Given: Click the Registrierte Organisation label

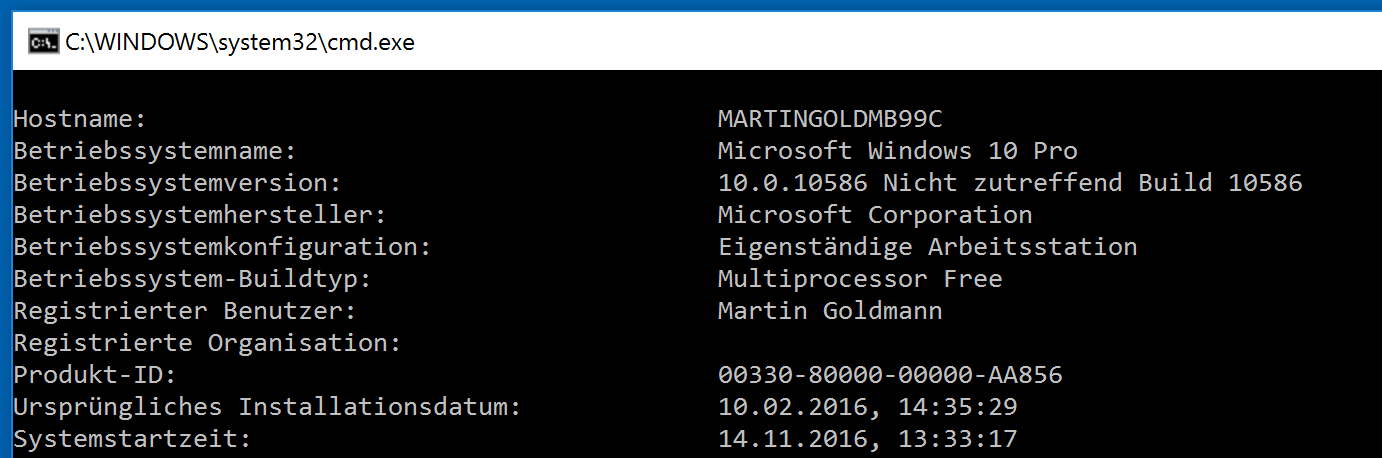Looking at the screenshot, I should pyautogui.click(x=208, y=343).
